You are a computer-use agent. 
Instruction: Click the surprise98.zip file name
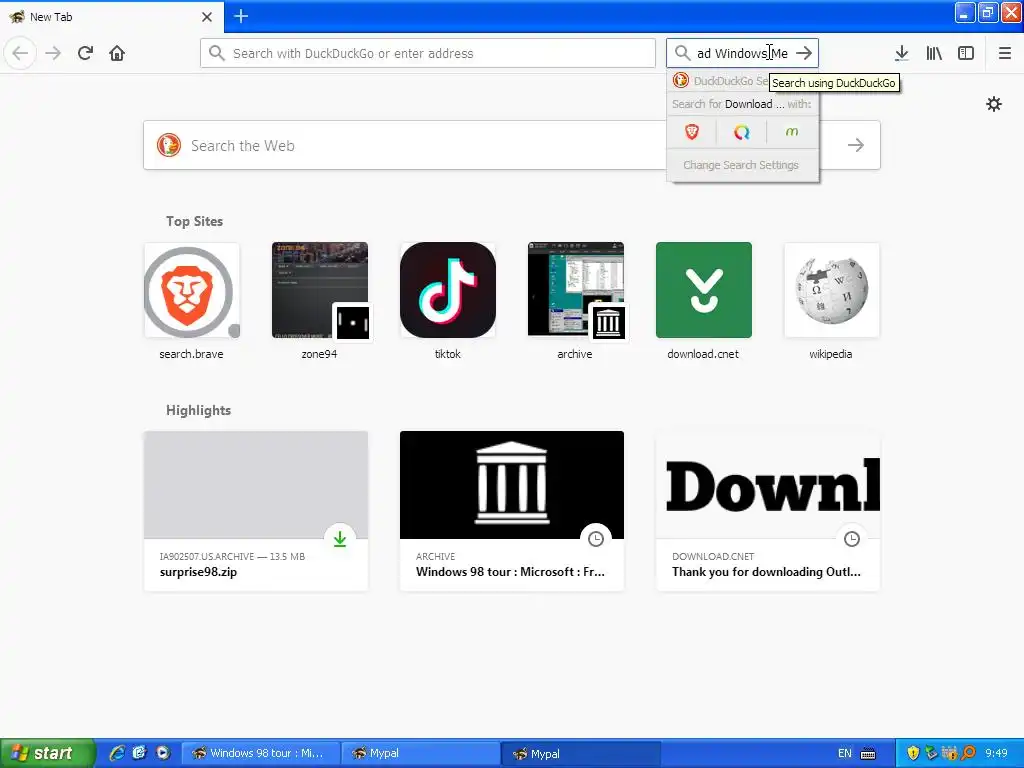point(199,572)
